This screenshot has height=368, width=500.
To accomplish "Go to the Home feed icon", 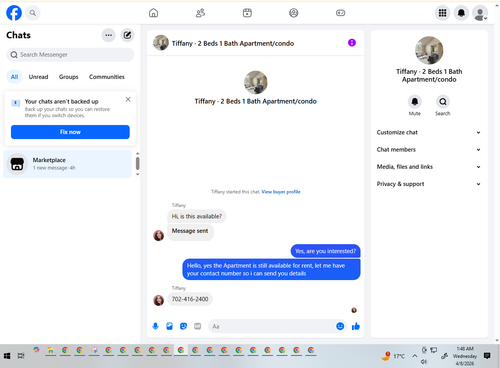I will [153, 13].
